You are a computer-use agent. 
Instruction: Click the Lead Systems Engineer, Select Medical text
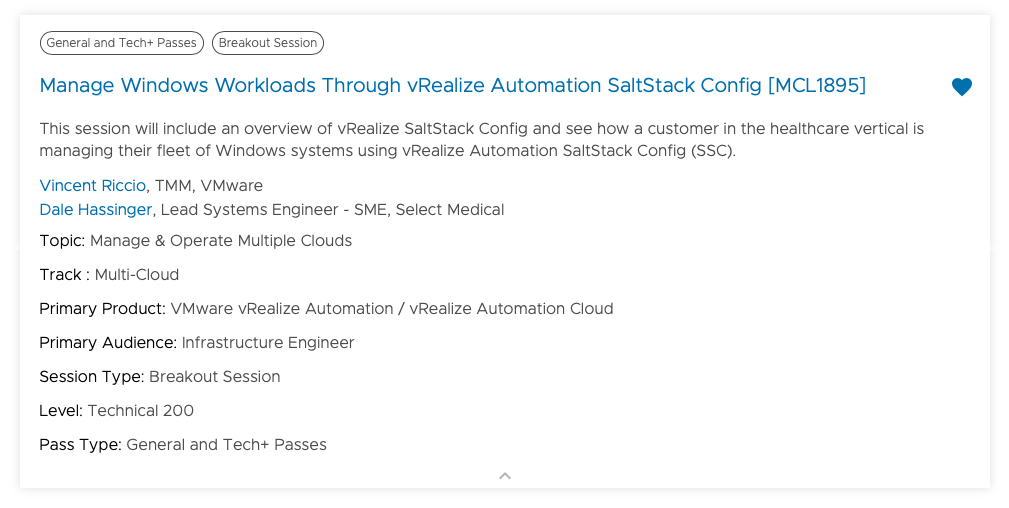tap(332, 210)
